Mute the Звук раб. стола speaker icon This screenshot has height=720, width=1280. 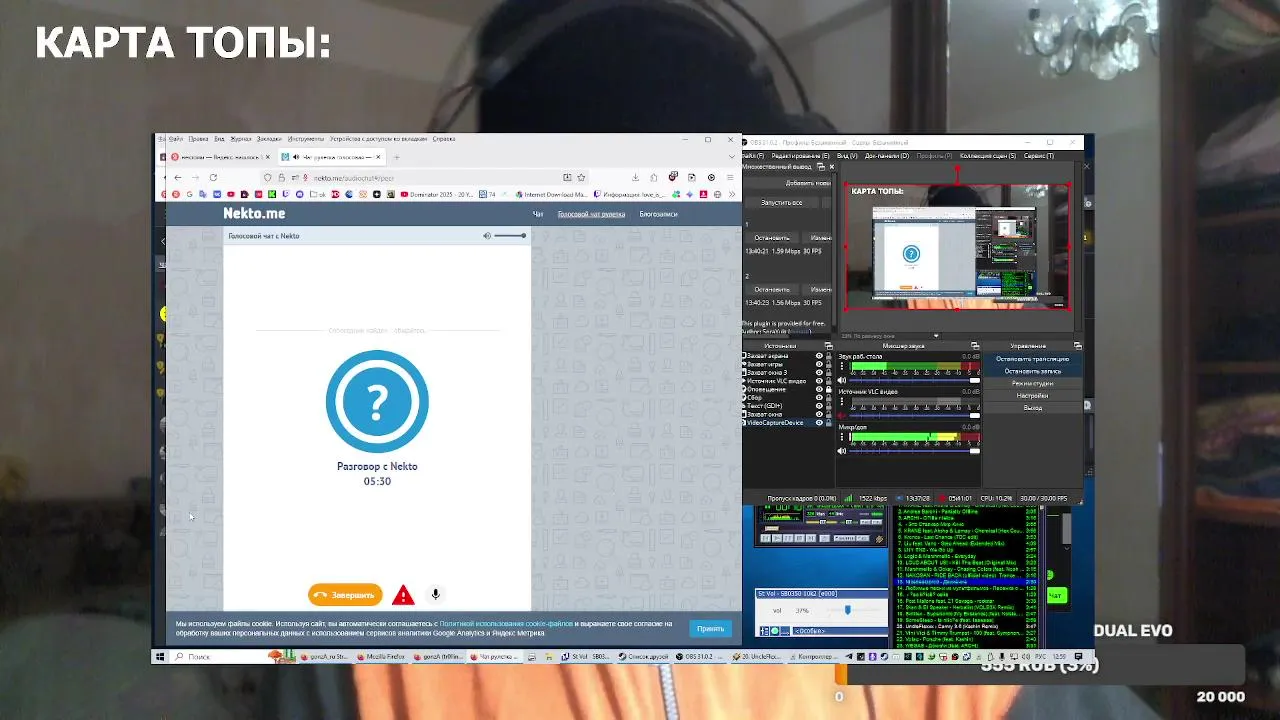tap(841, 380)
